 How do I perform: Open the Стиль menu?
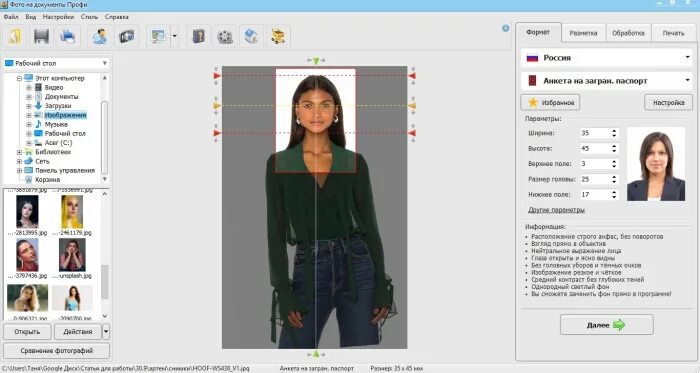89,17
